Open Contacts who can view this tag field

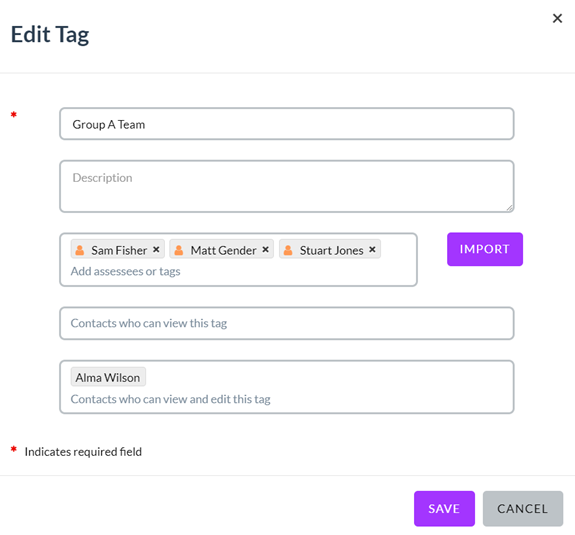coord(286,323)
